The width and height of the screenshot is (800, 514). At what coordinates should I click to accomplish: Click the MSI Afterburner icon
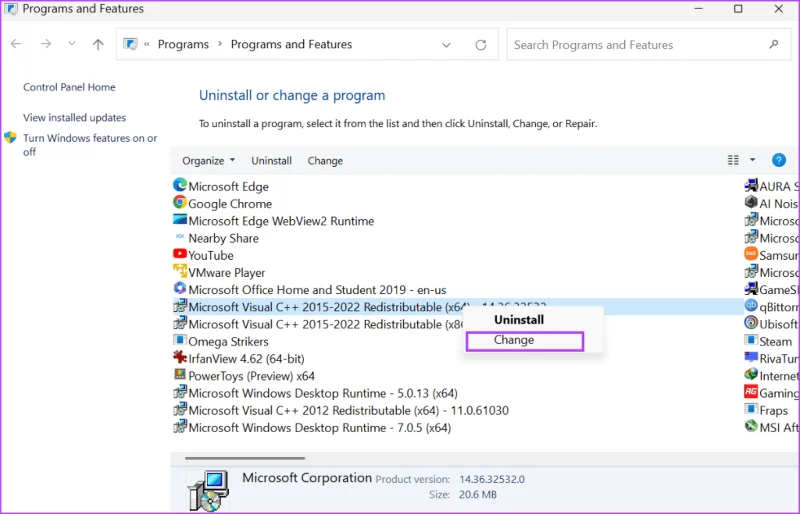tap(751, 426)
